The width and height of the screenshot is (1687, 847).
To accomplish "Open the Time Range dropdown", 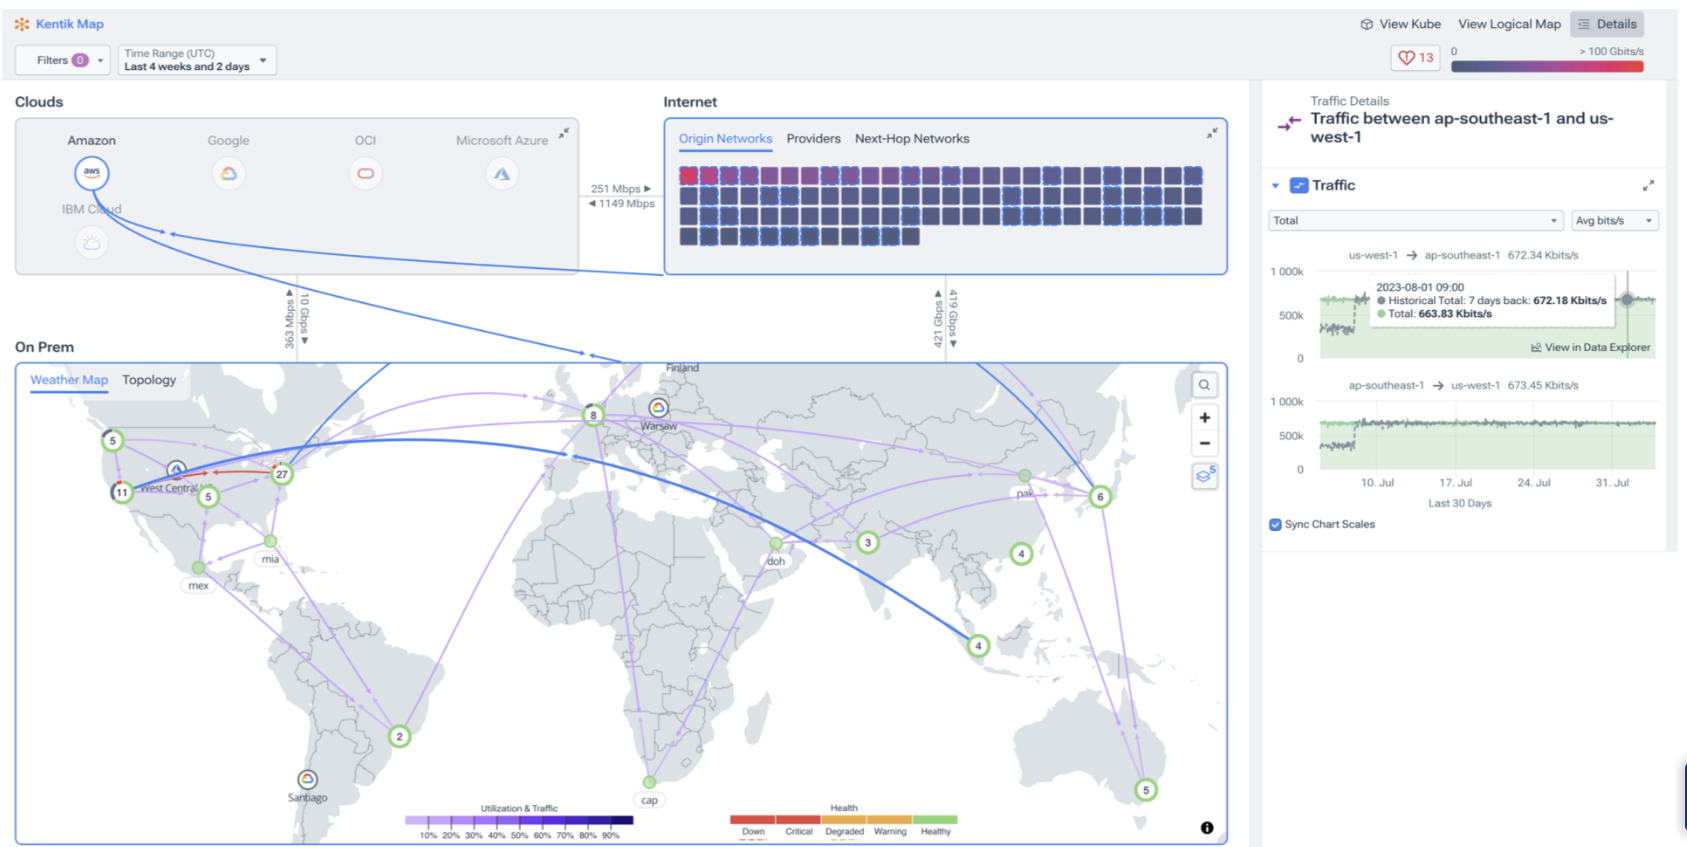I will click(x=196, y=60).
